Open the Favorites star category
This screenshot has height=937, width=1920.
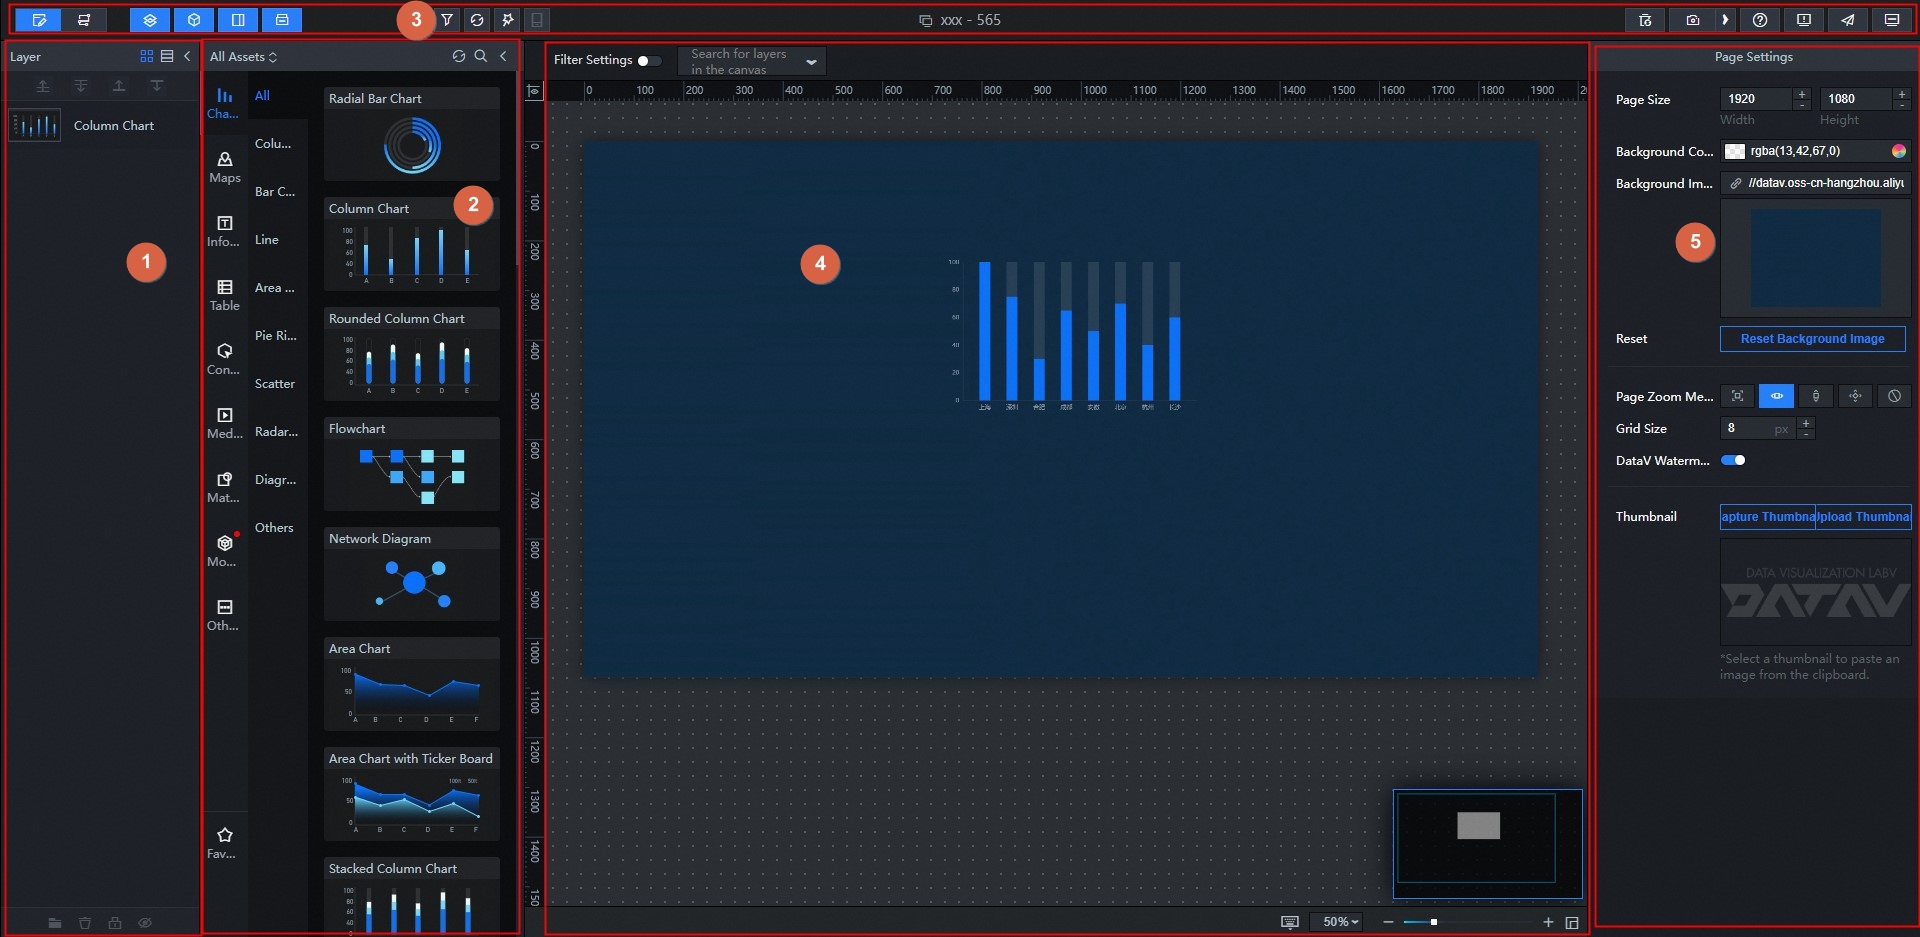[225, 842]
